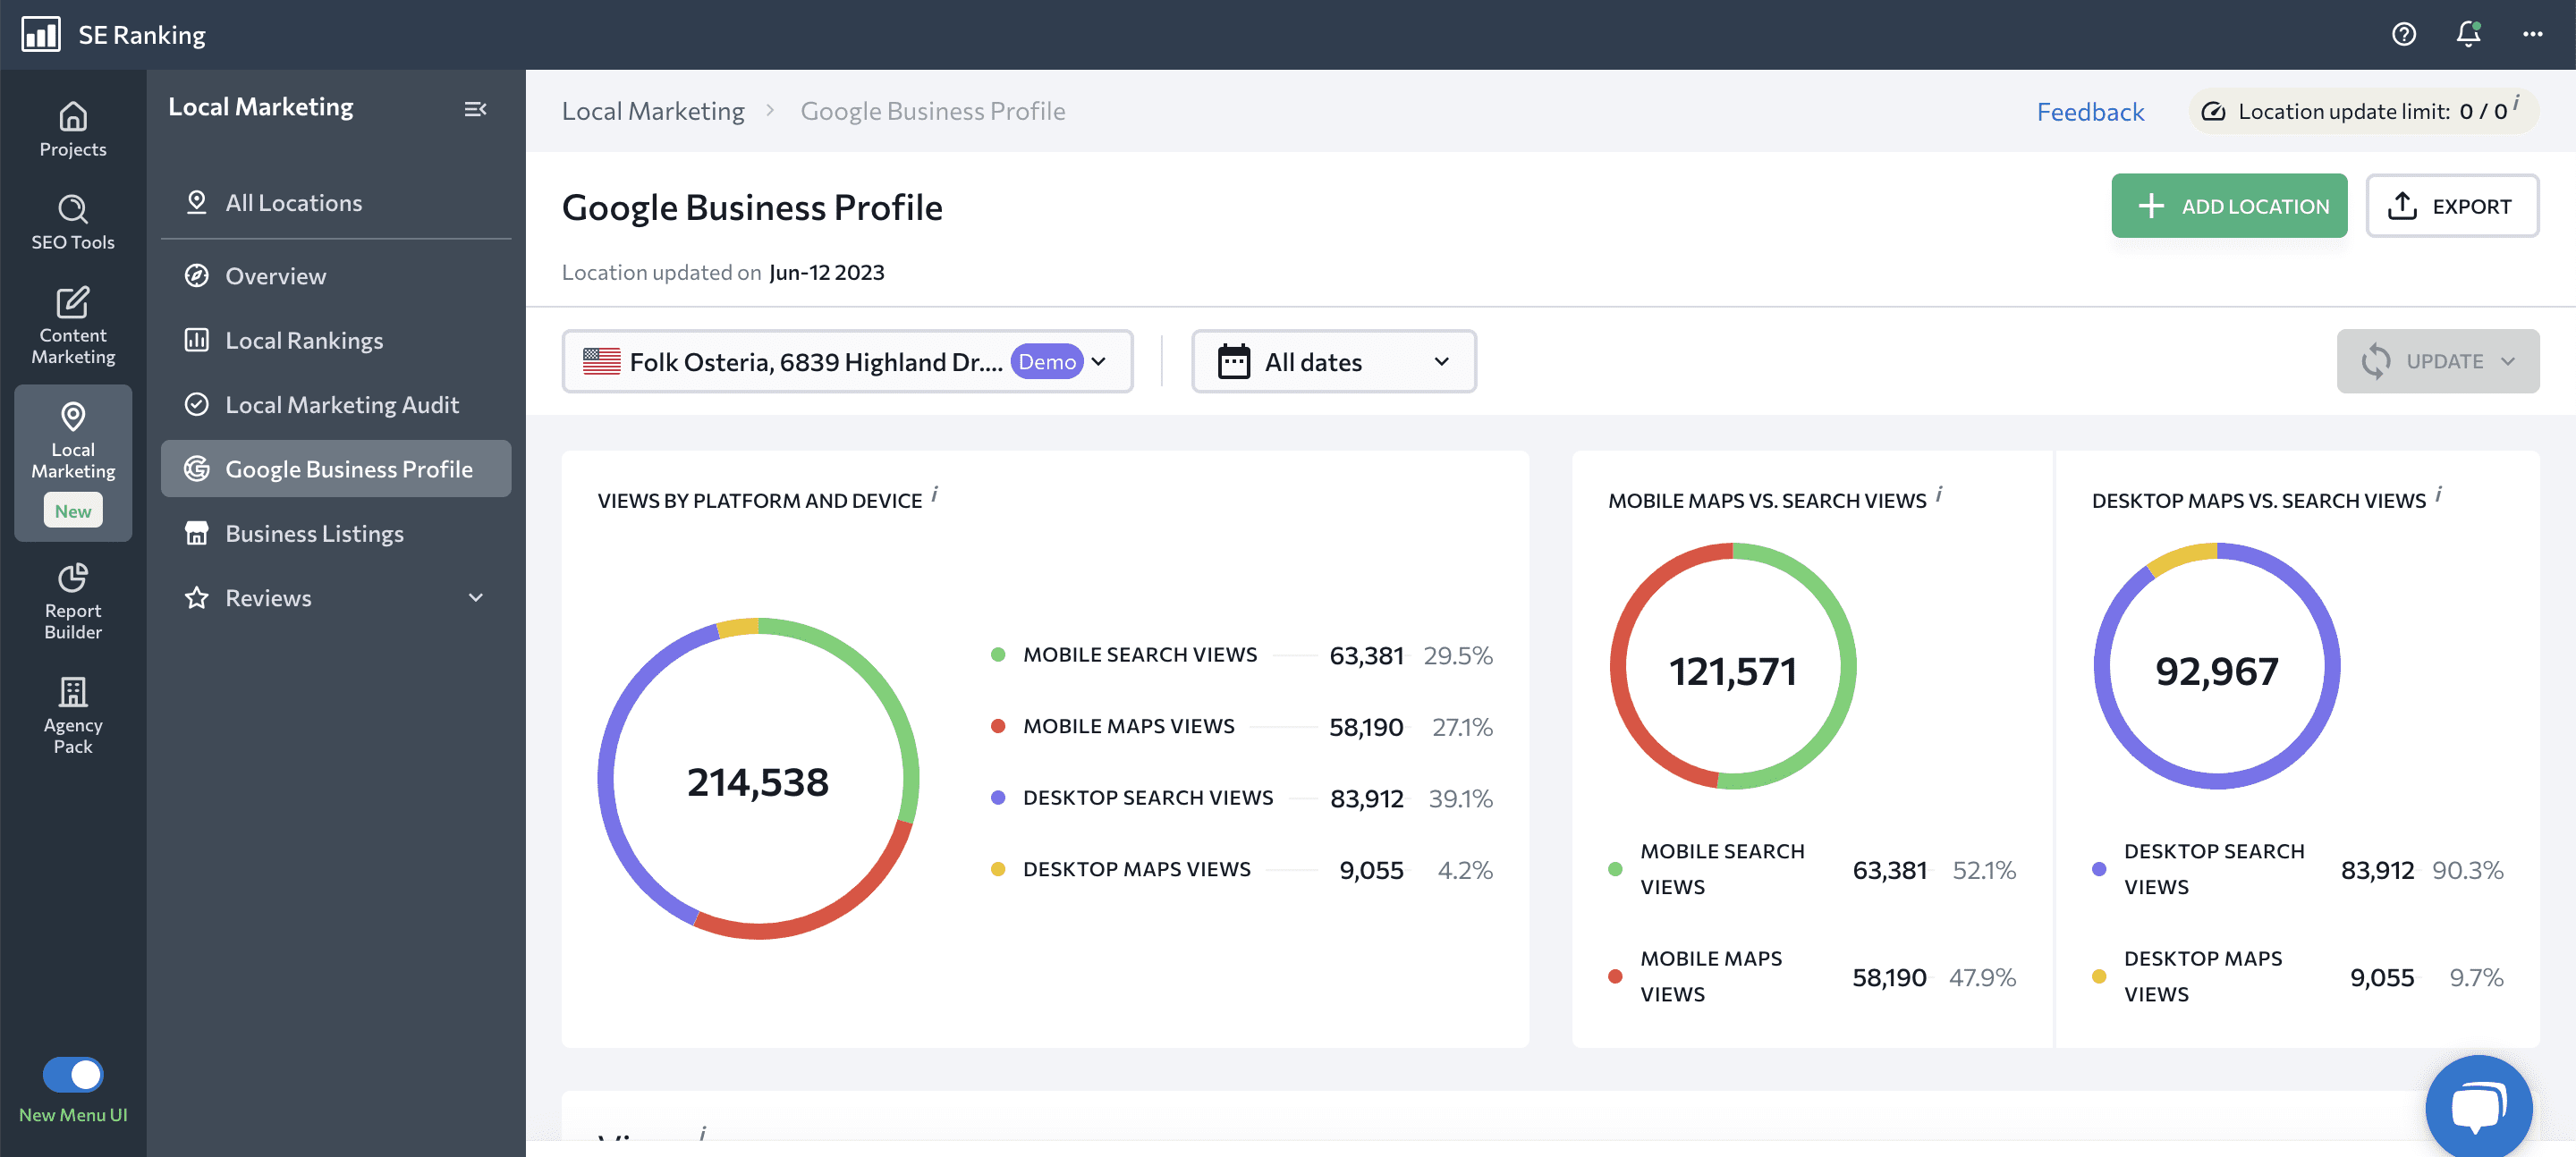The height and width of the screenshot is (1157, 2576).
Task: Open All Locations menu item
Action: click(336, 202)
